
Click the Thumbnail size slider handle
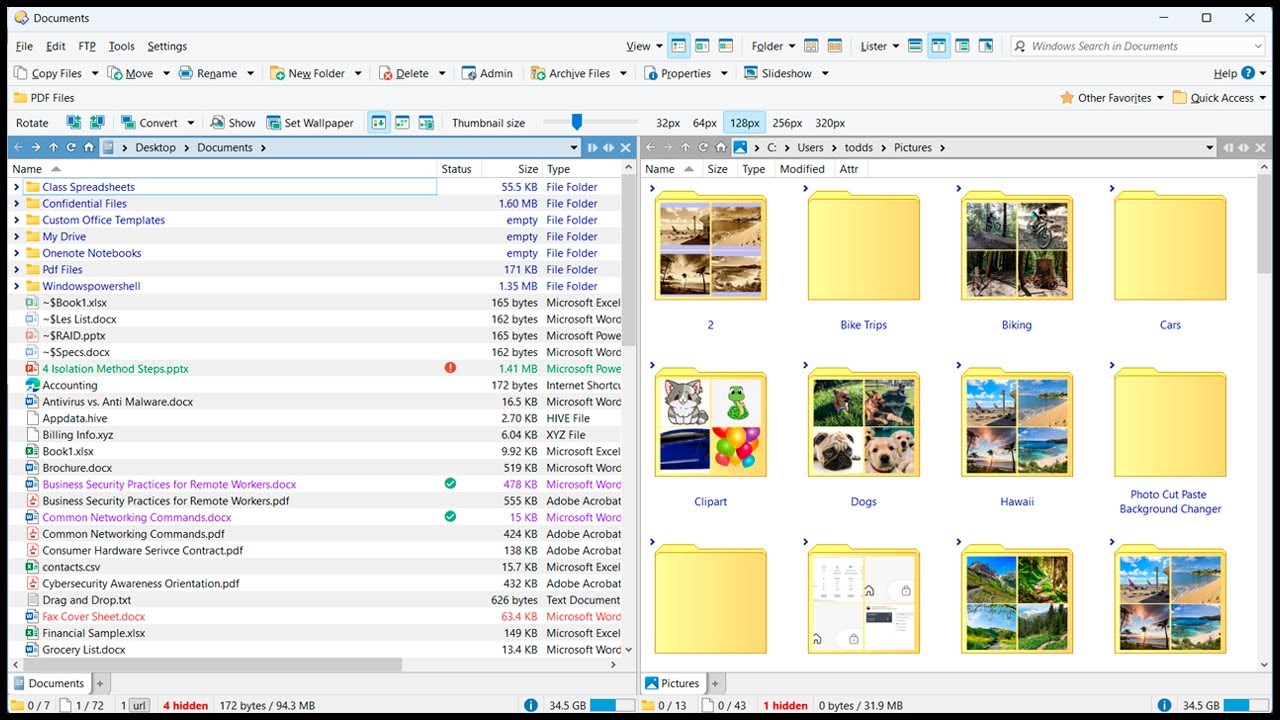pos(577,122)
